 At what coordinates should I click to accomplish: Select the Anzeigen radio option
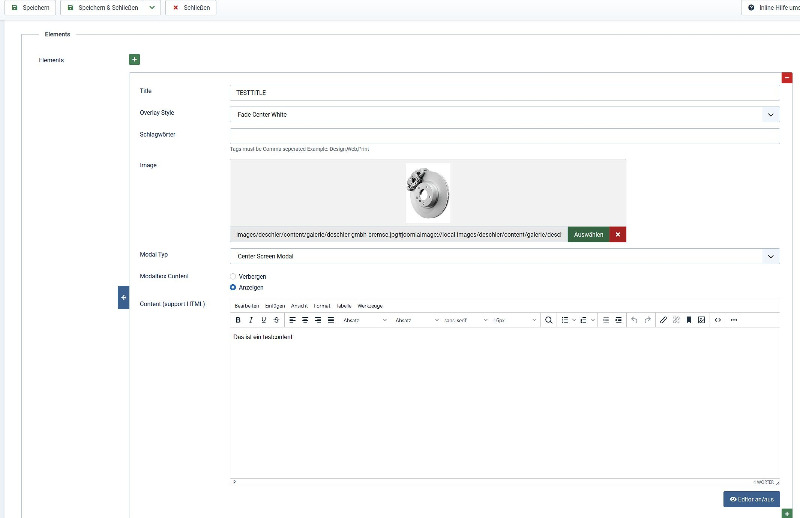click(x=234, y=287)
